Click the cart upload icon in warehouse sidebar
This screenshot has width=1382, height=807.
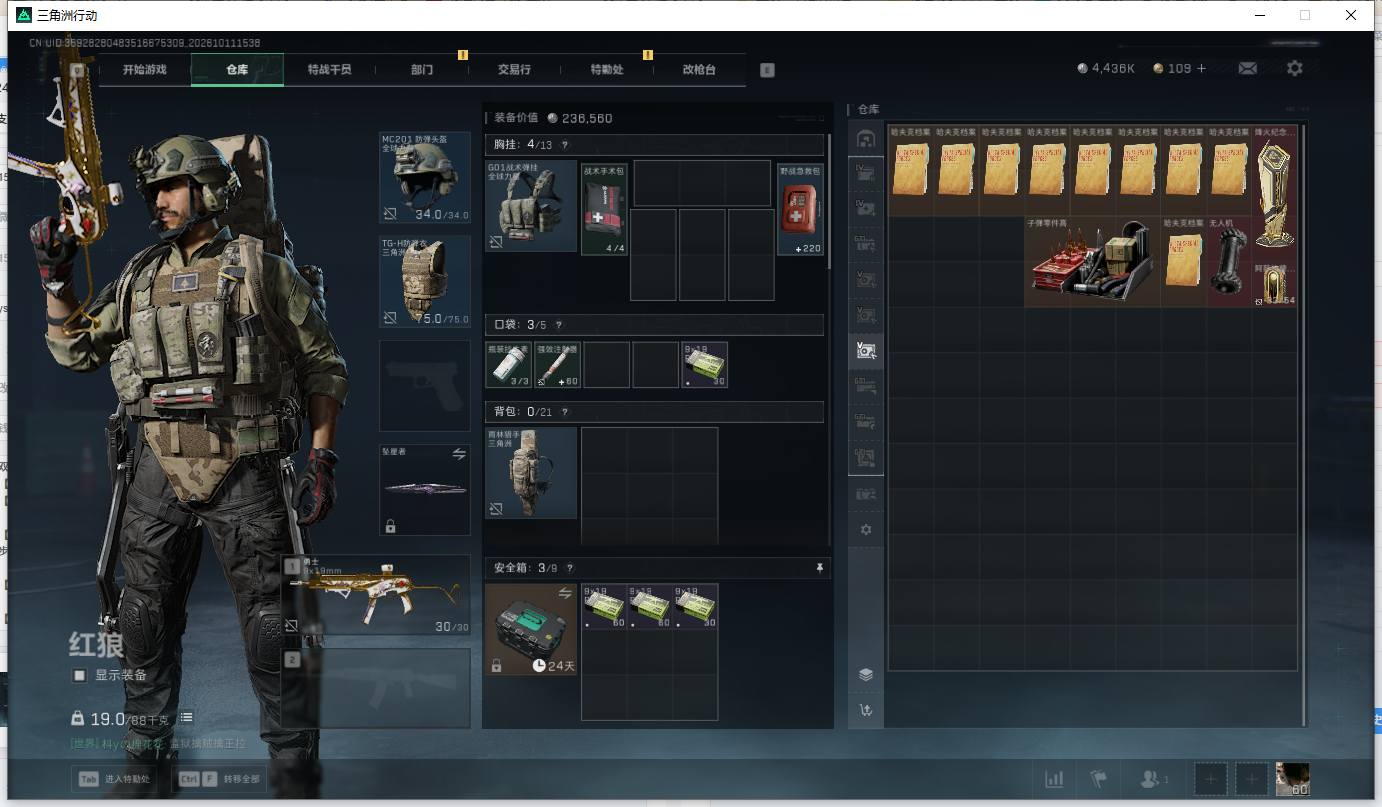click(866, 710)
